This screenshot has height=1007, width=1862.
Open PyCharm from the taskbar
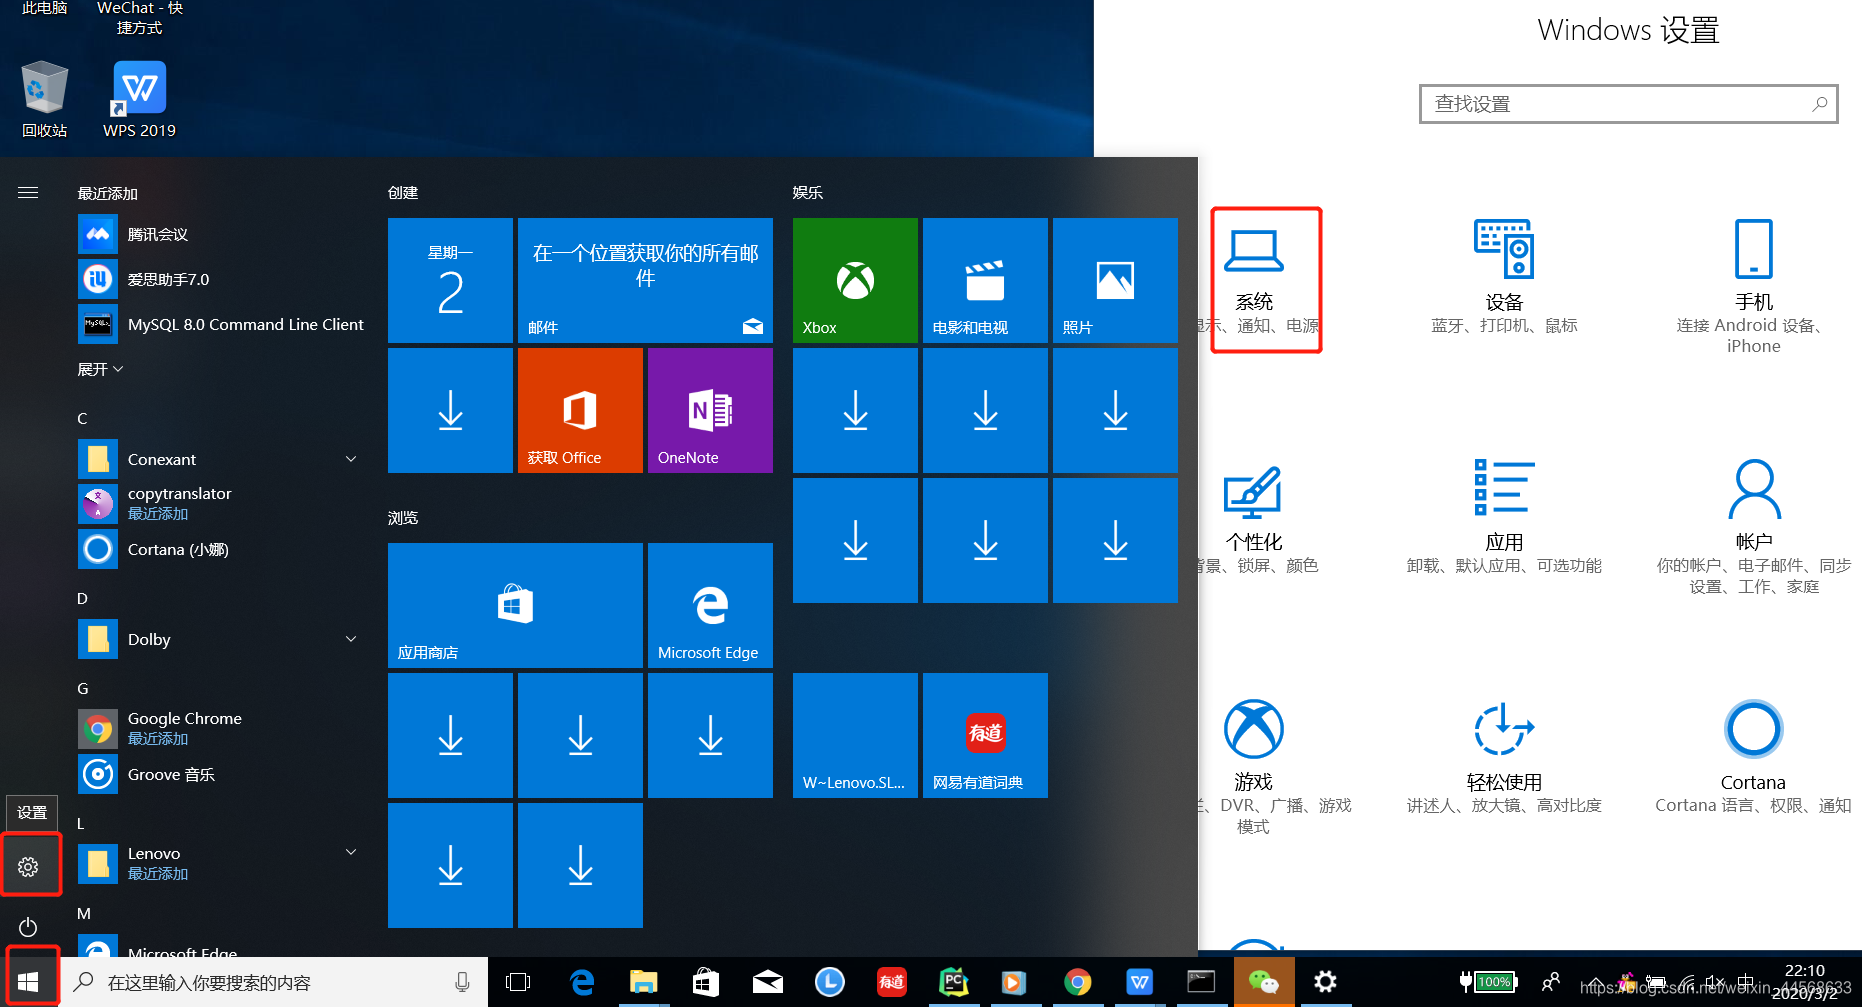click(953, 982)
